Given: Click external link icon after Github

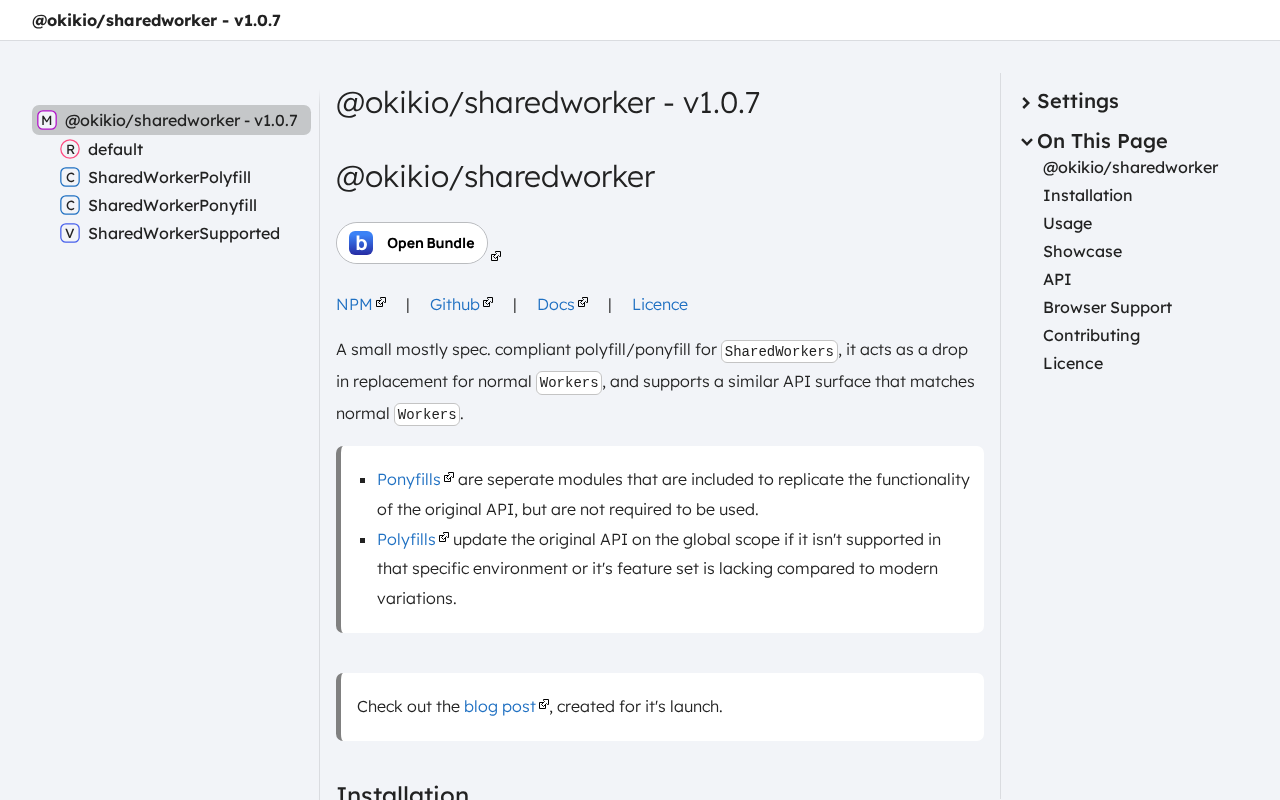Looking at the screenshot, I should (488, 302).
